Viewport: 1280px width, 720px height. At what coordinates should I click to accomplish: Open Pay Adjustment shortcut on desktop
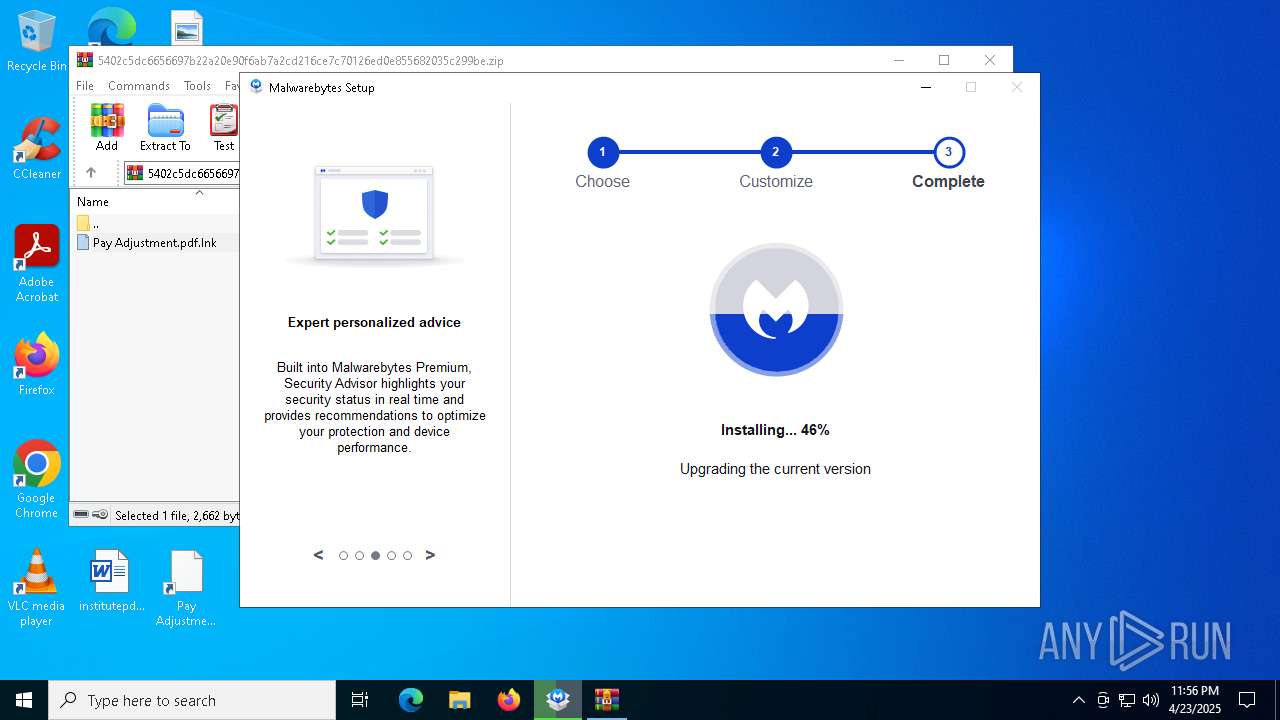[x=186, y=588]
